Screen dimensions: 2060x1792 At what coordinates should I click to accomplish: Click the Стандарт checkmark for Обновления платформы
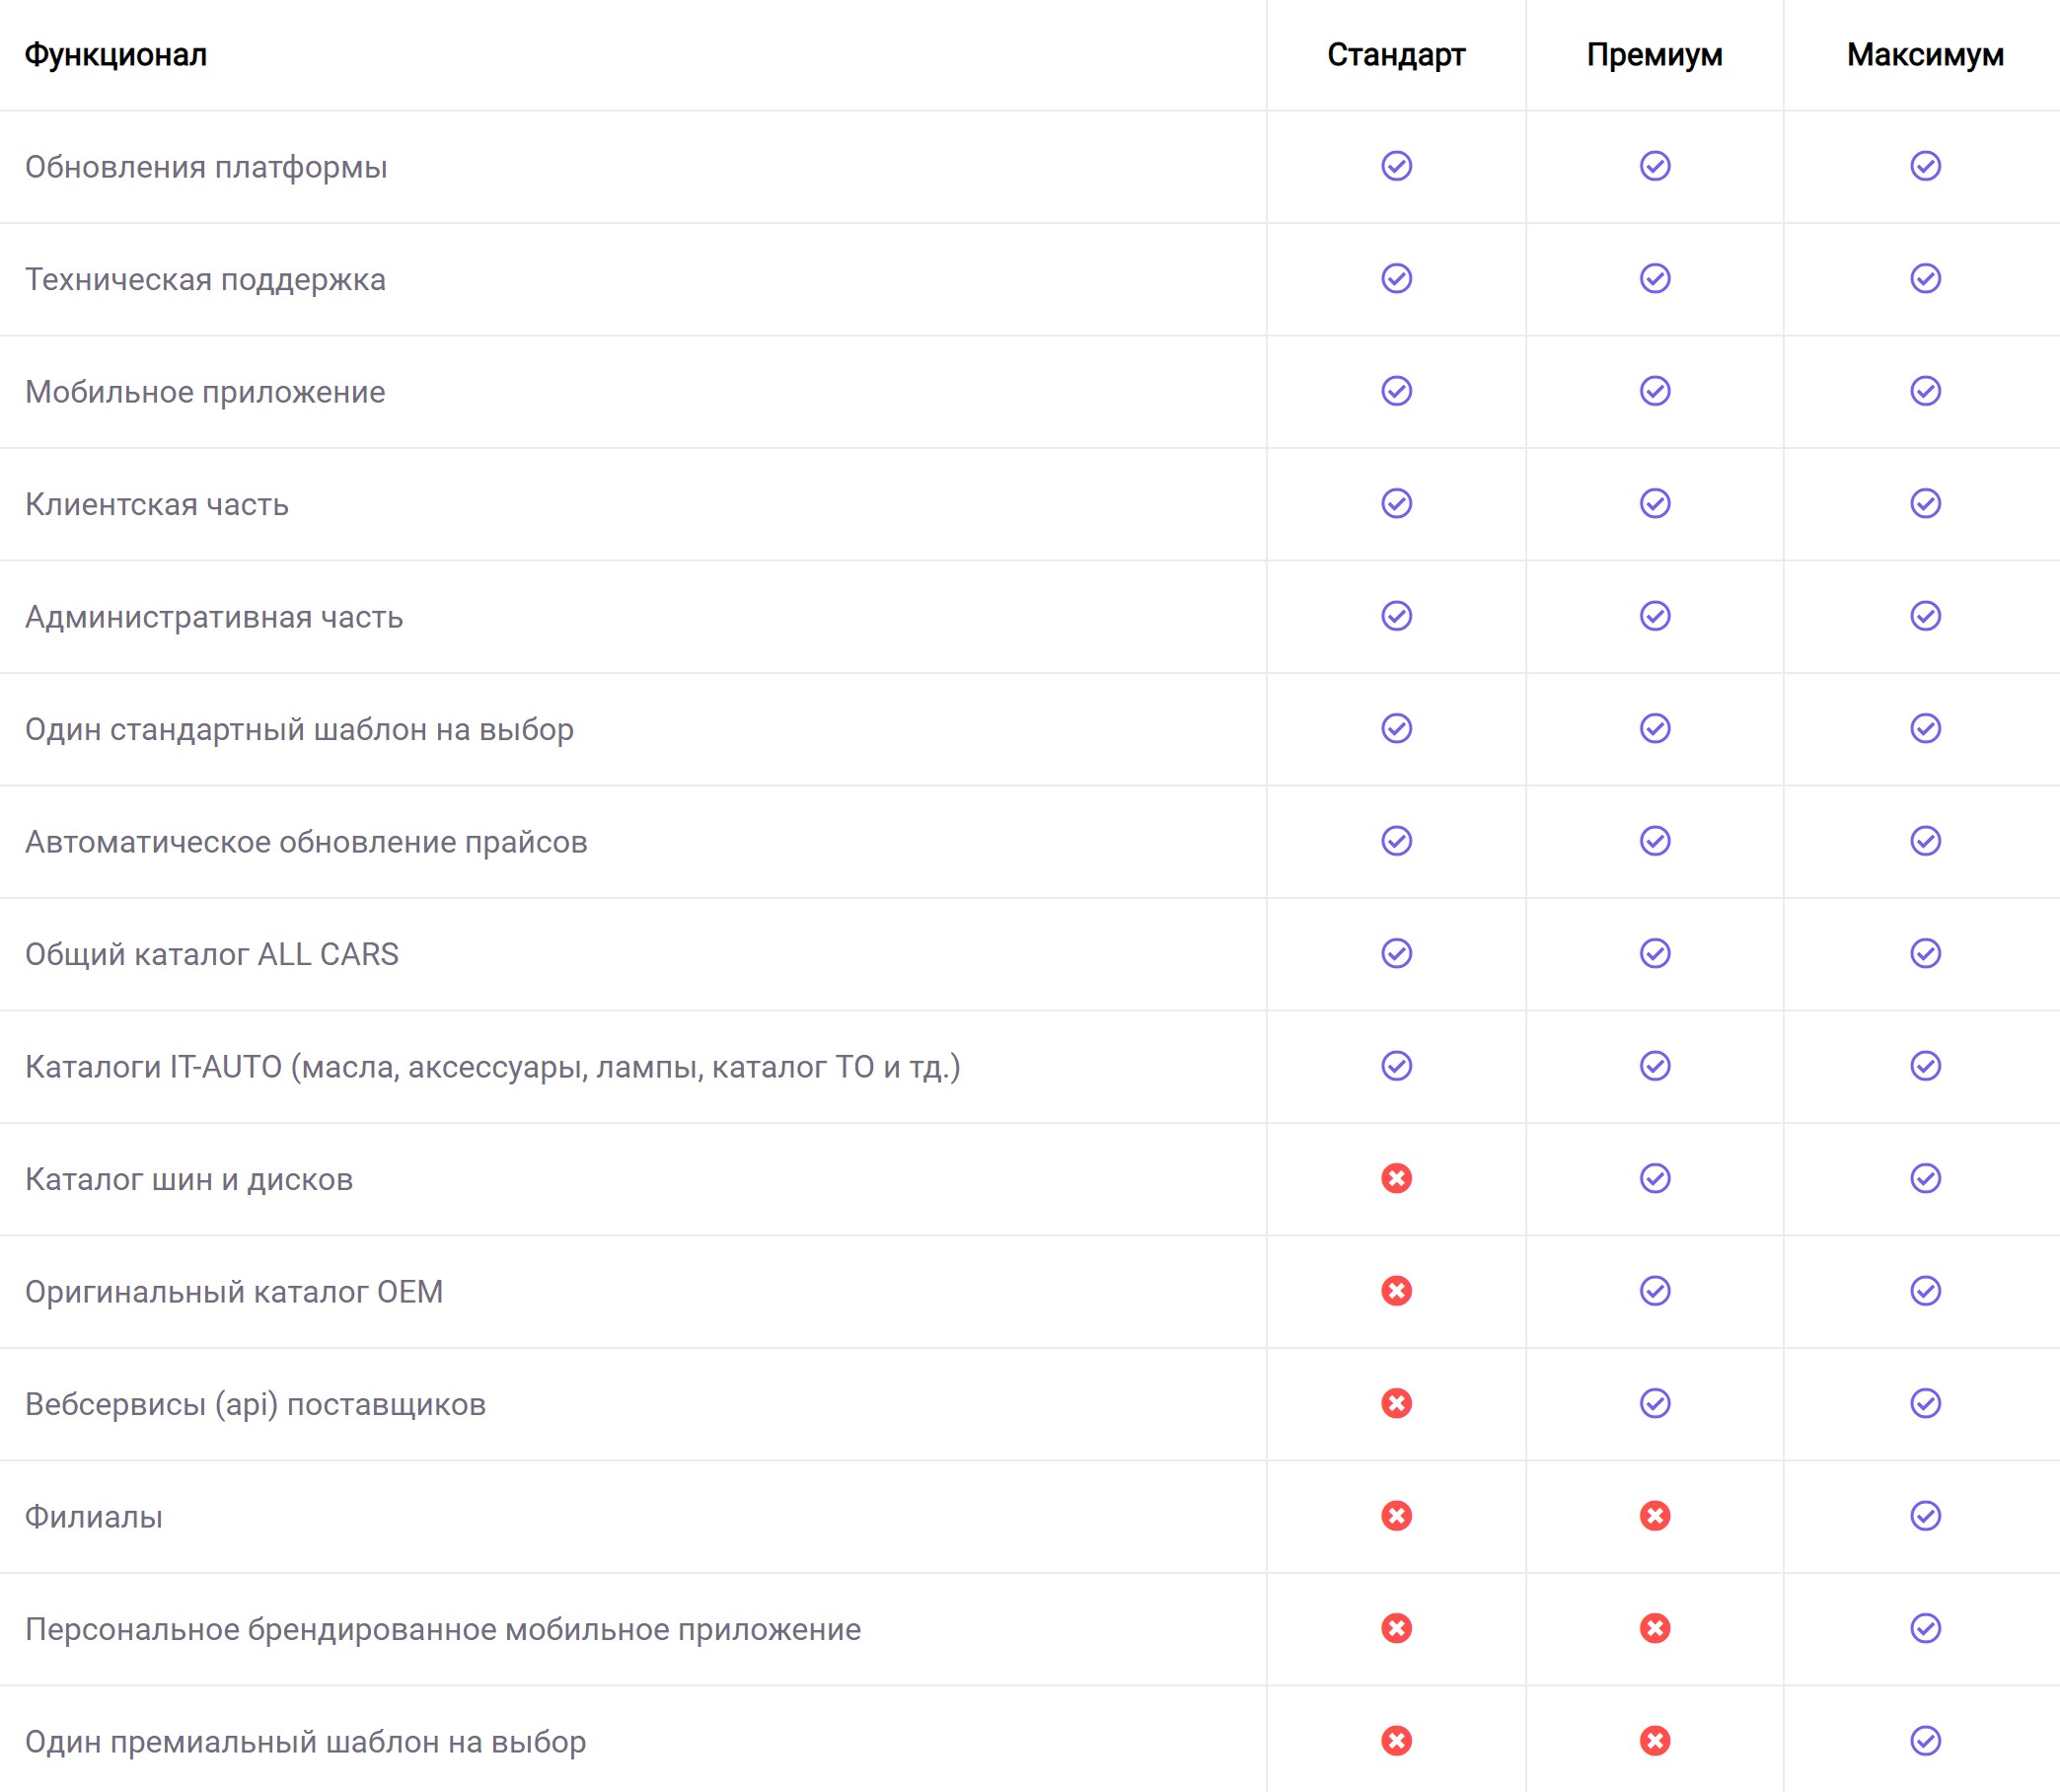click(x=1396, y=166)
